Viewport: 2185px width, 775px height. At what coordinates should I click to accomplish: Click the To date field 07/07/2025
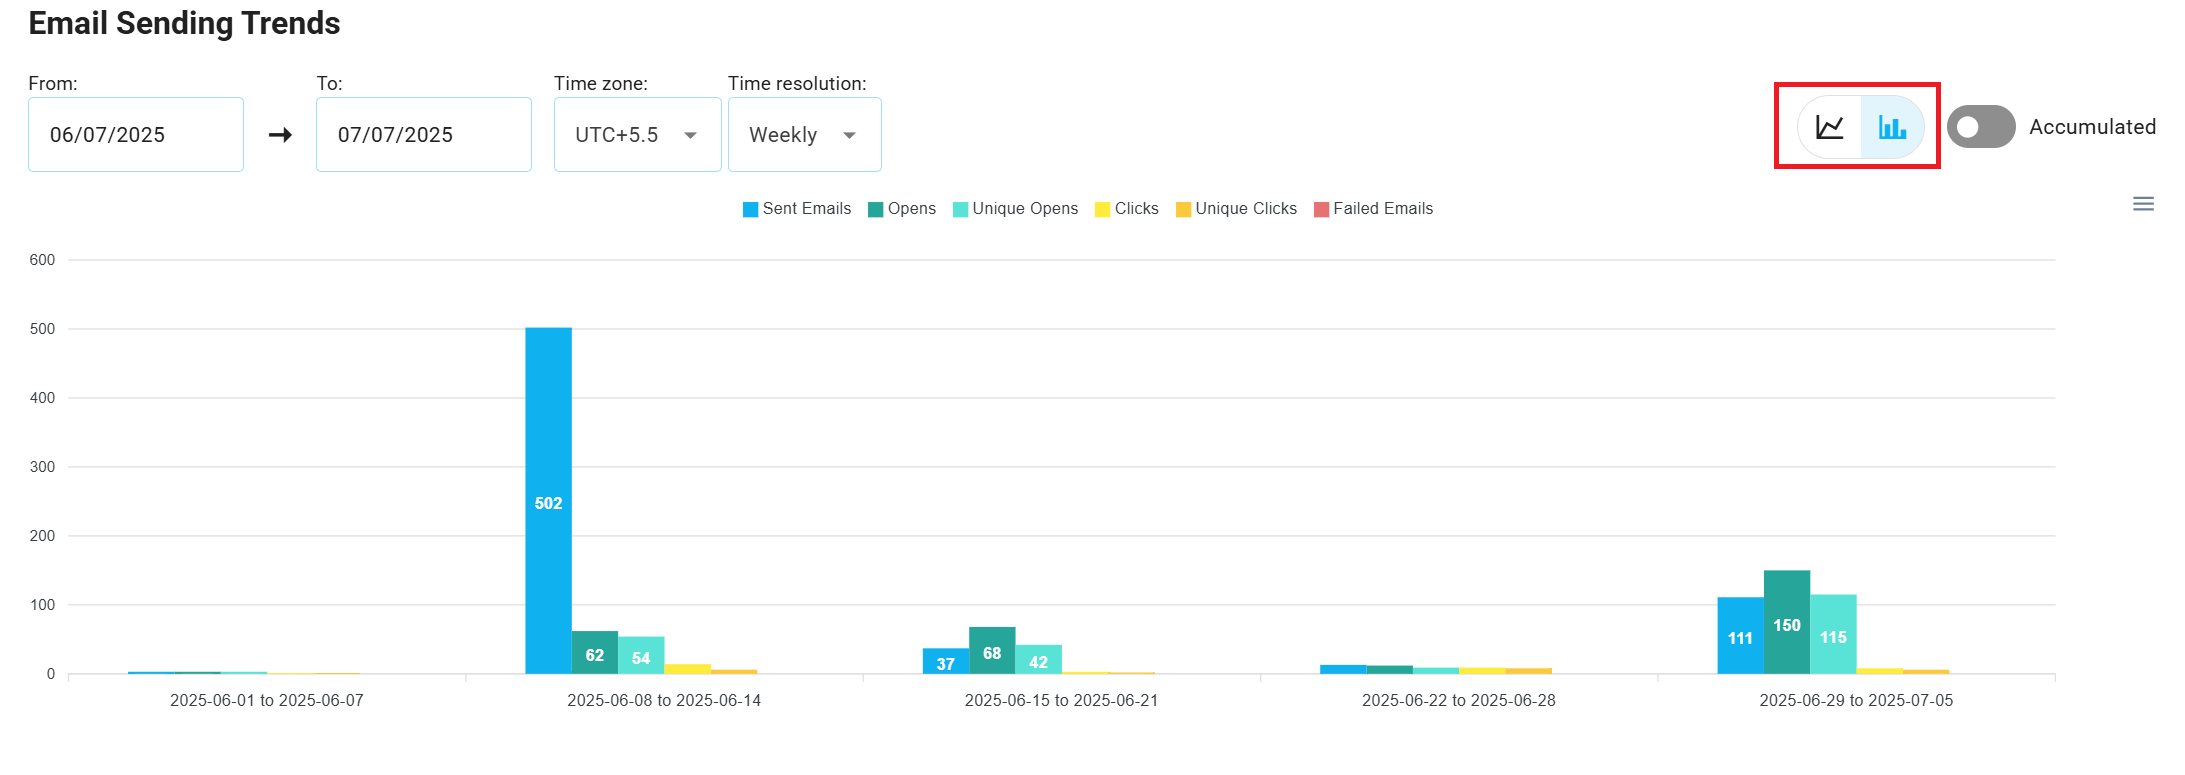coord(424,135)
